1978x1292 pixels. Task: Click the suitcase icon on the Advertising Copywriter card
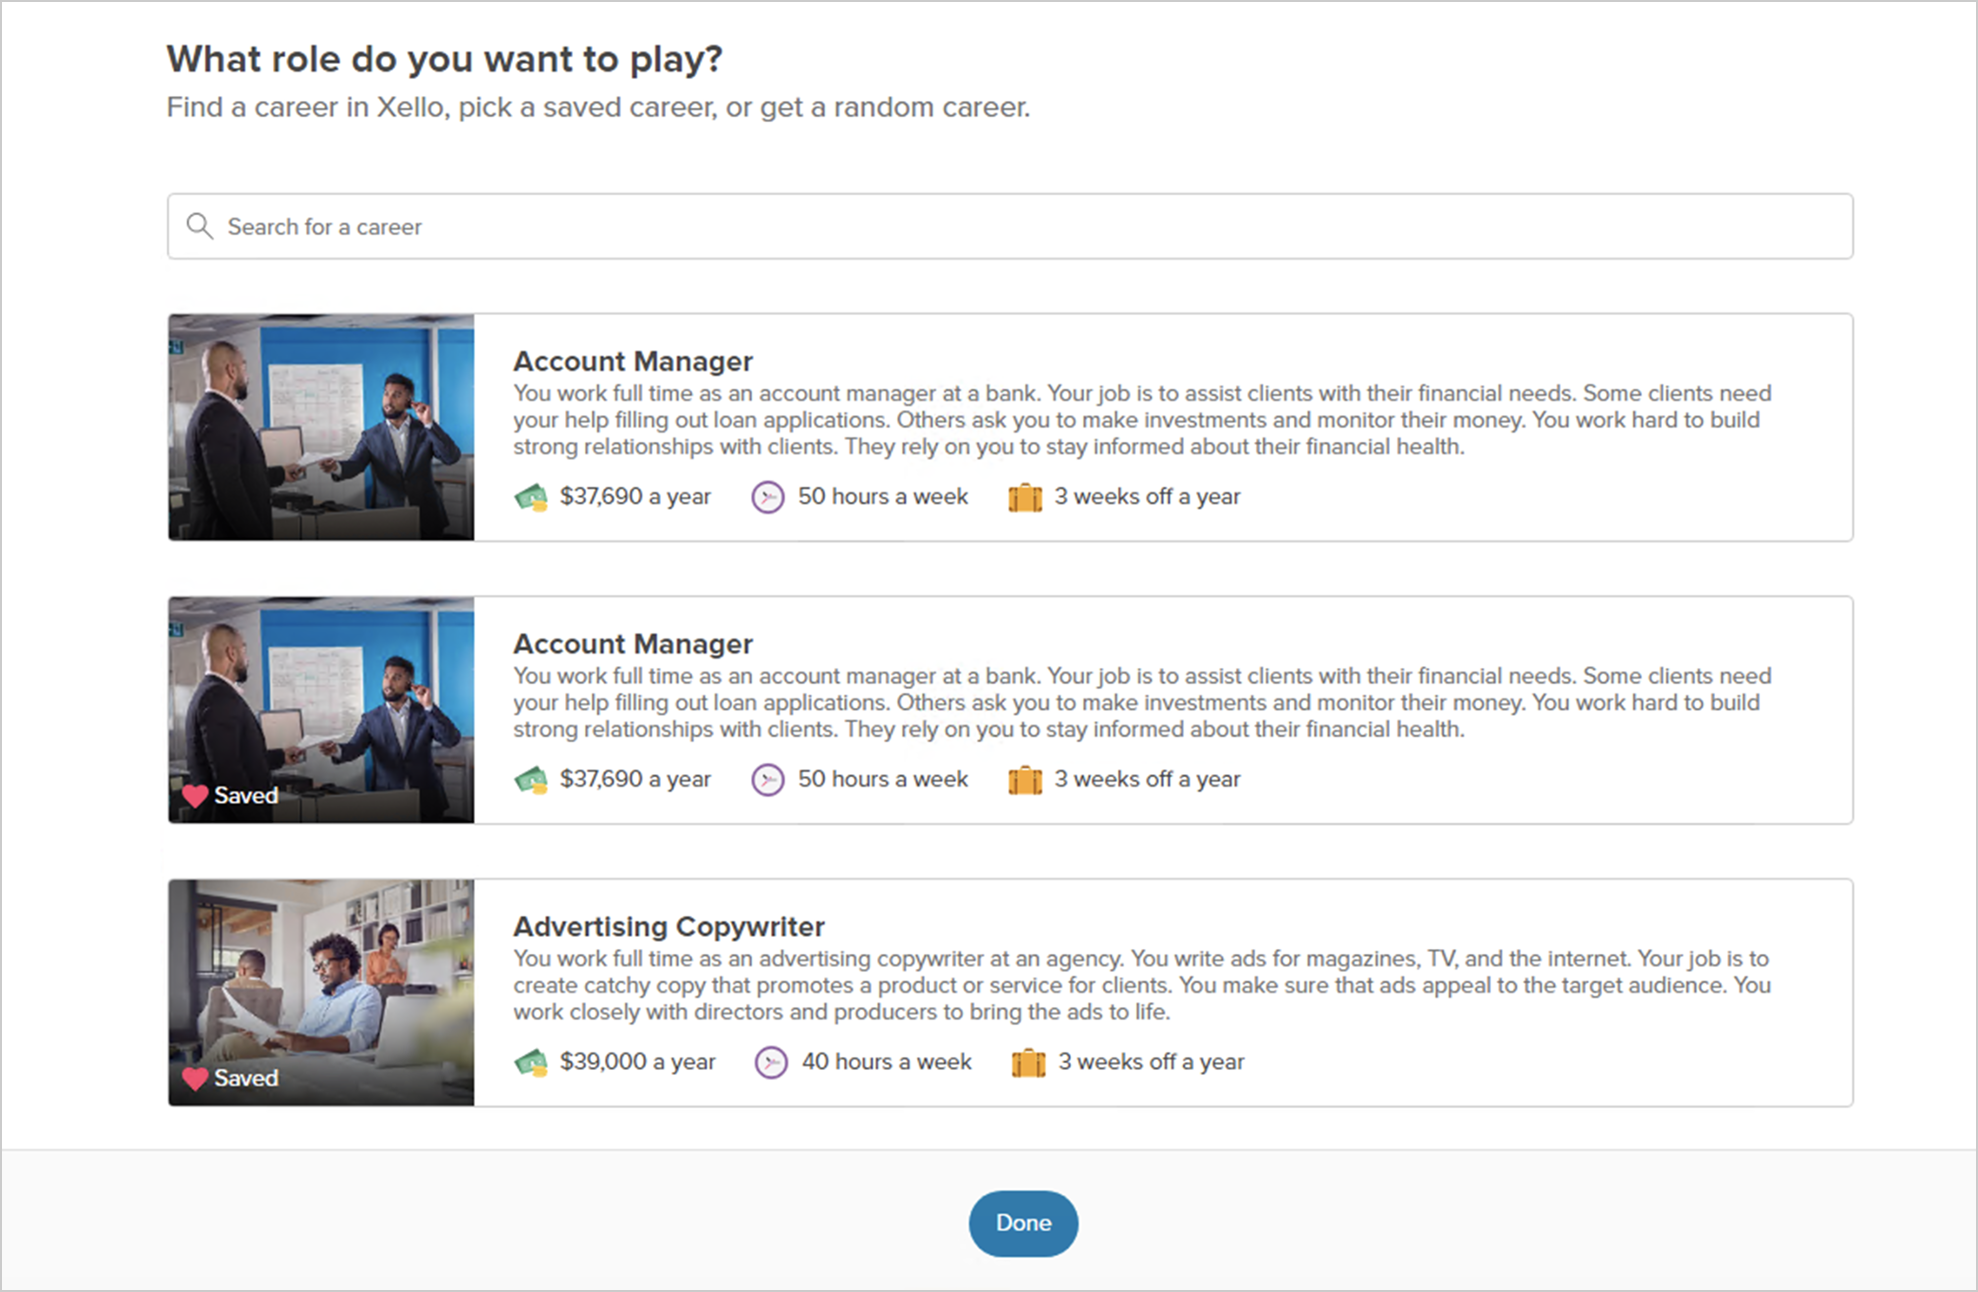[1028, 1062]
